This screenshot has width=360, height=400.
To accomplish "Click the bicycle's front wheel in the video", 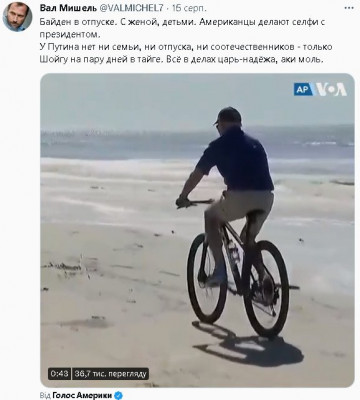I will [x=203, y=278].
